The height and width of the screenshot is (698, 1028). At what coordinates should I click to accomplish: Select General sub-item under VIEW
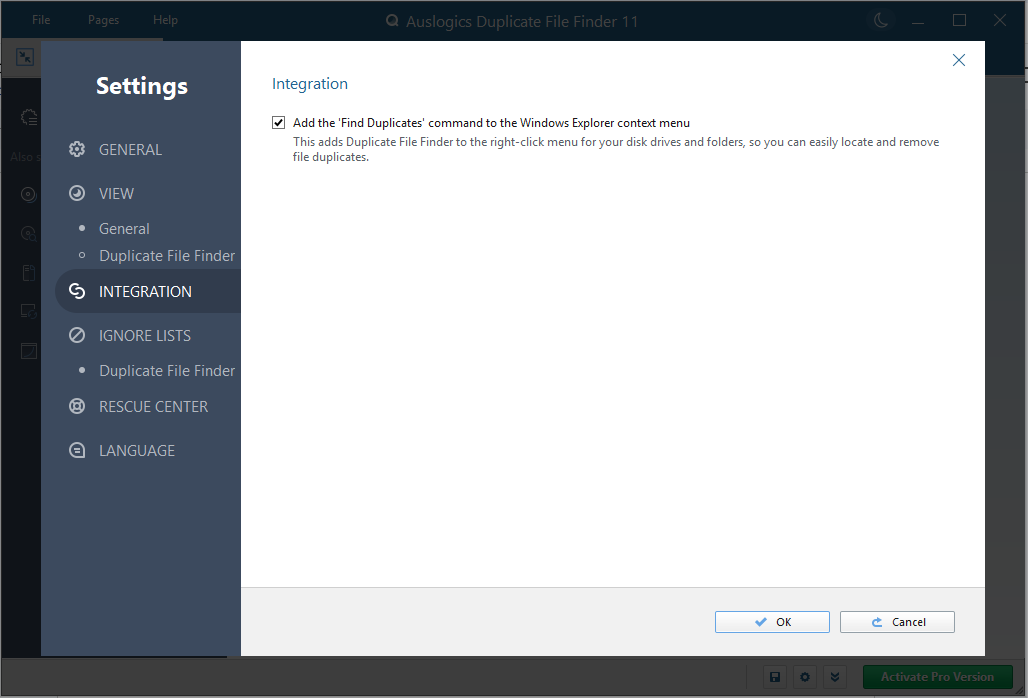124,229
